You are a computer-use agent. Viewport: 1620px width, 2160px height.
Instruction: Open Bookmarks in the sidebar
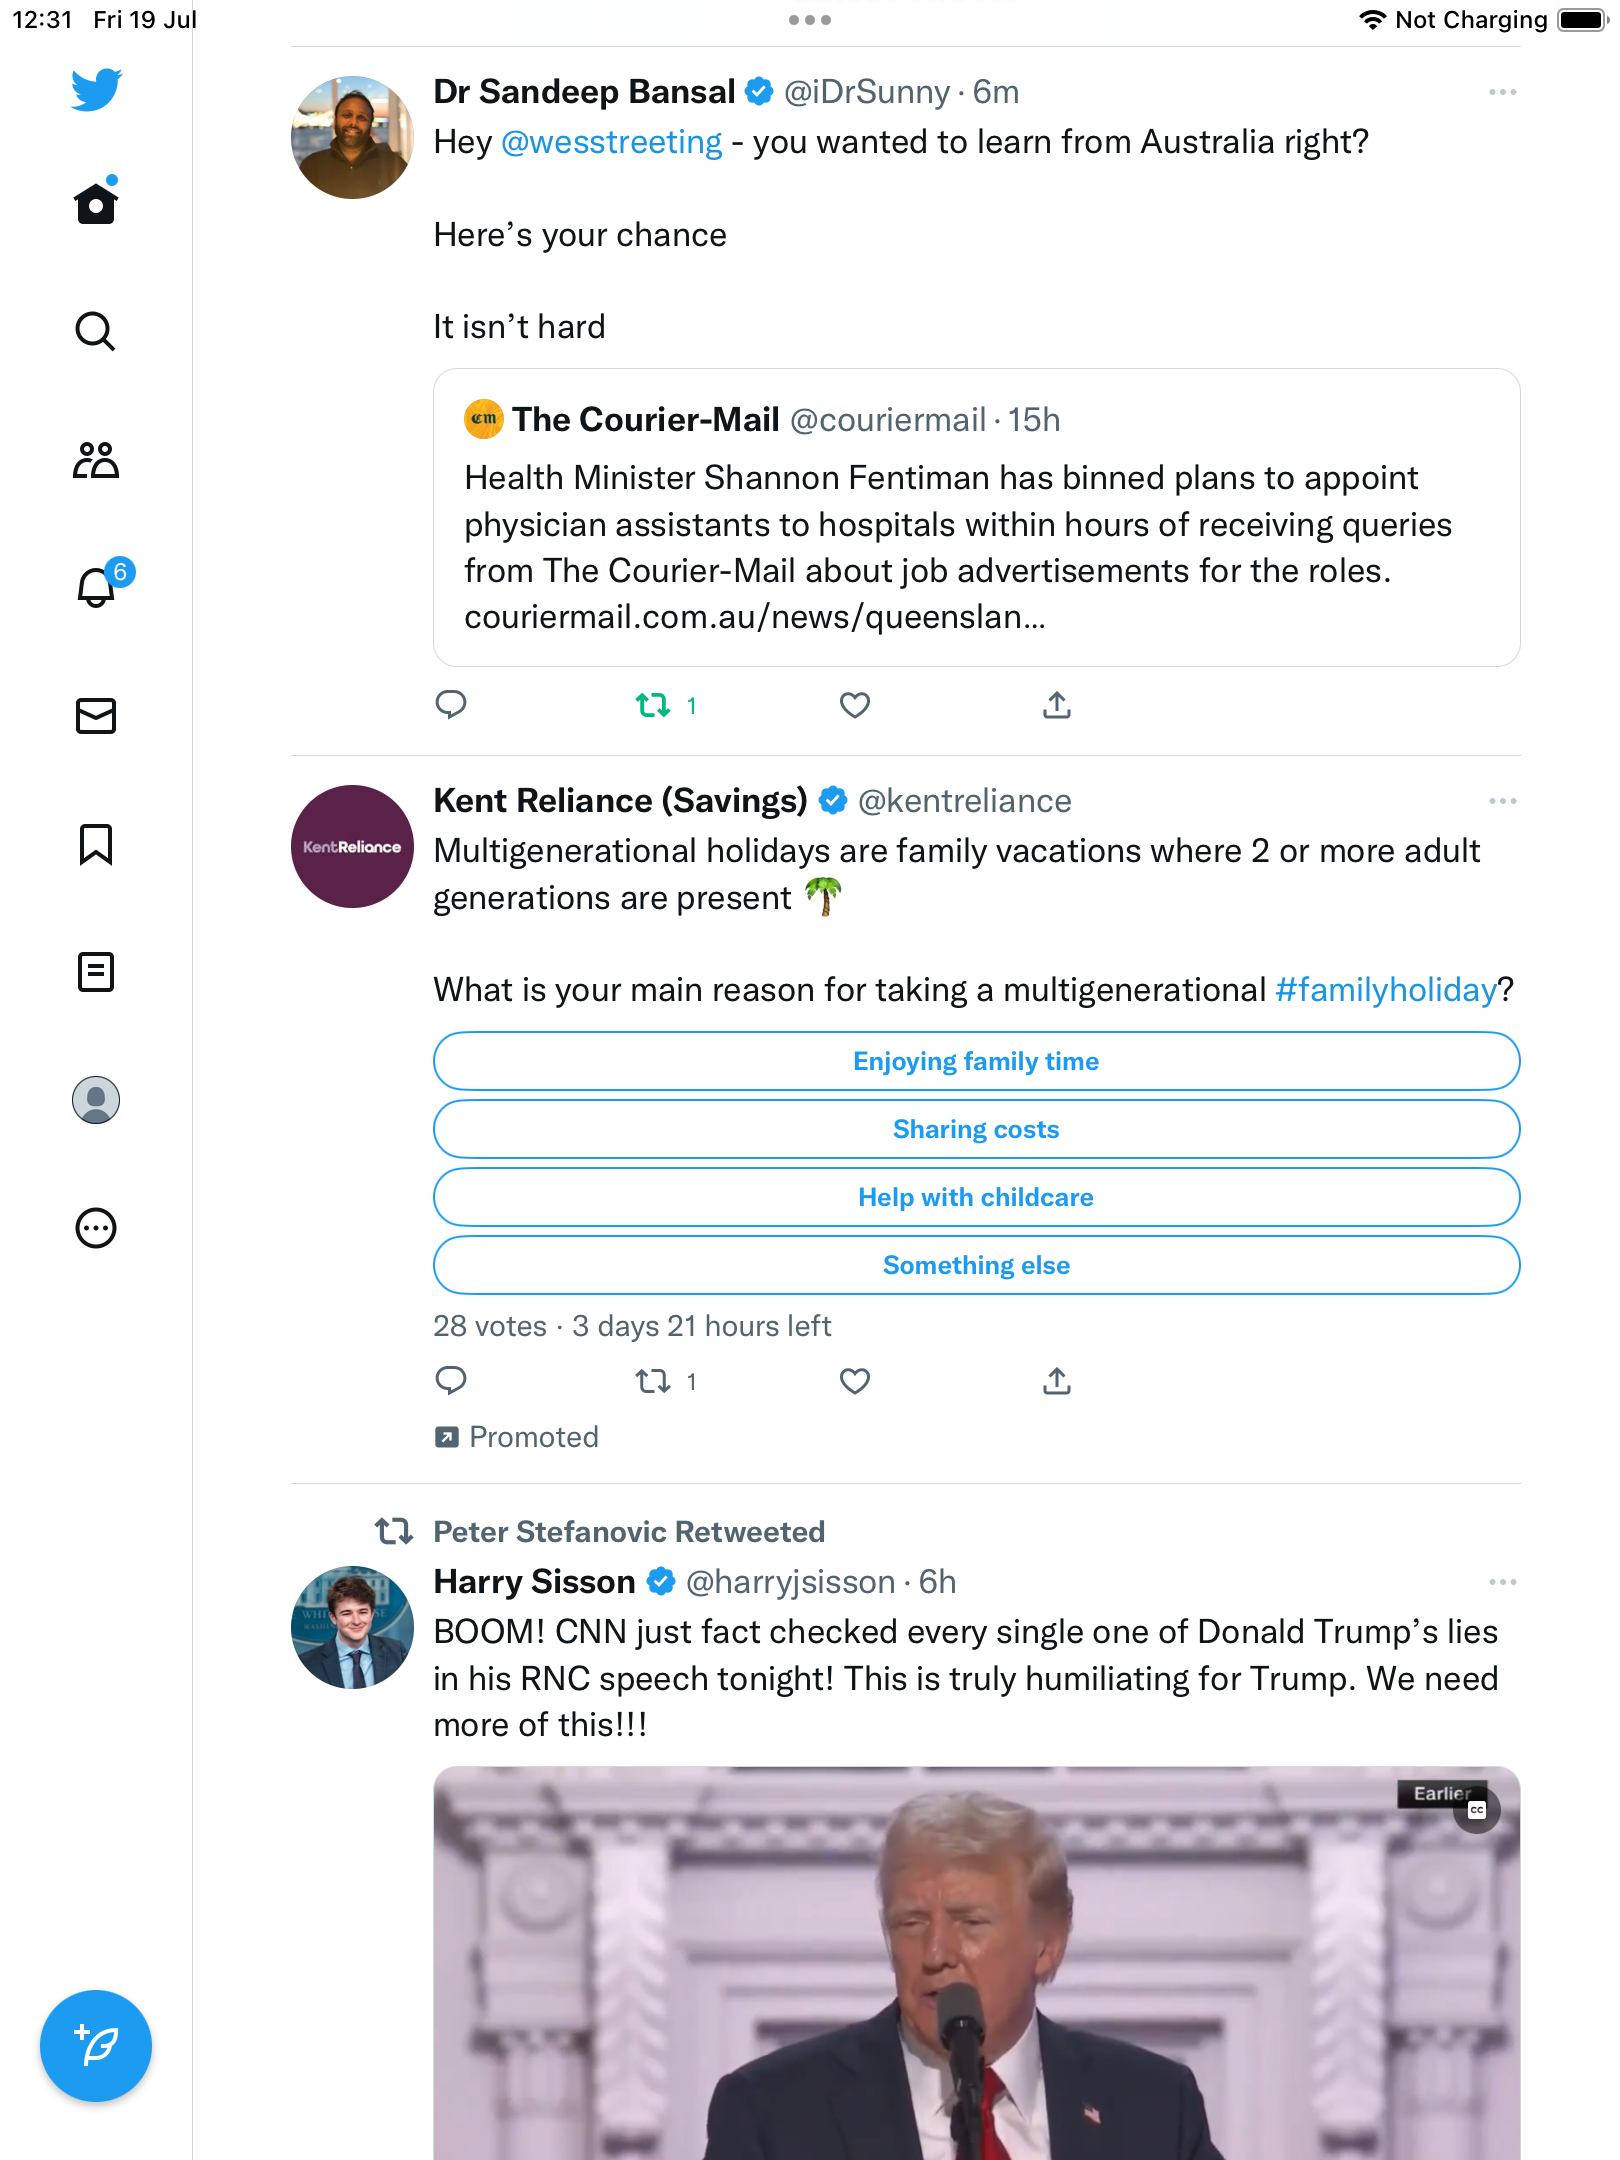tap(96, 844)
